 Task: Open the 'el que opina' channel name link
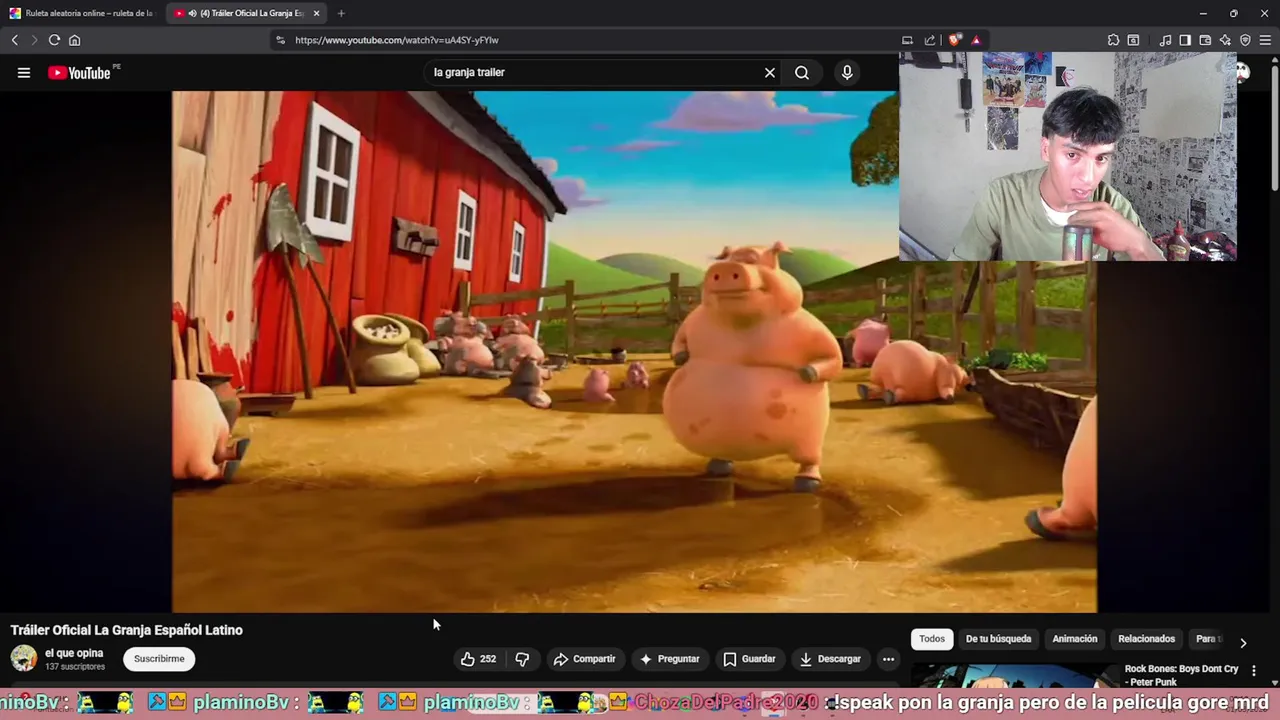(74, 653)
